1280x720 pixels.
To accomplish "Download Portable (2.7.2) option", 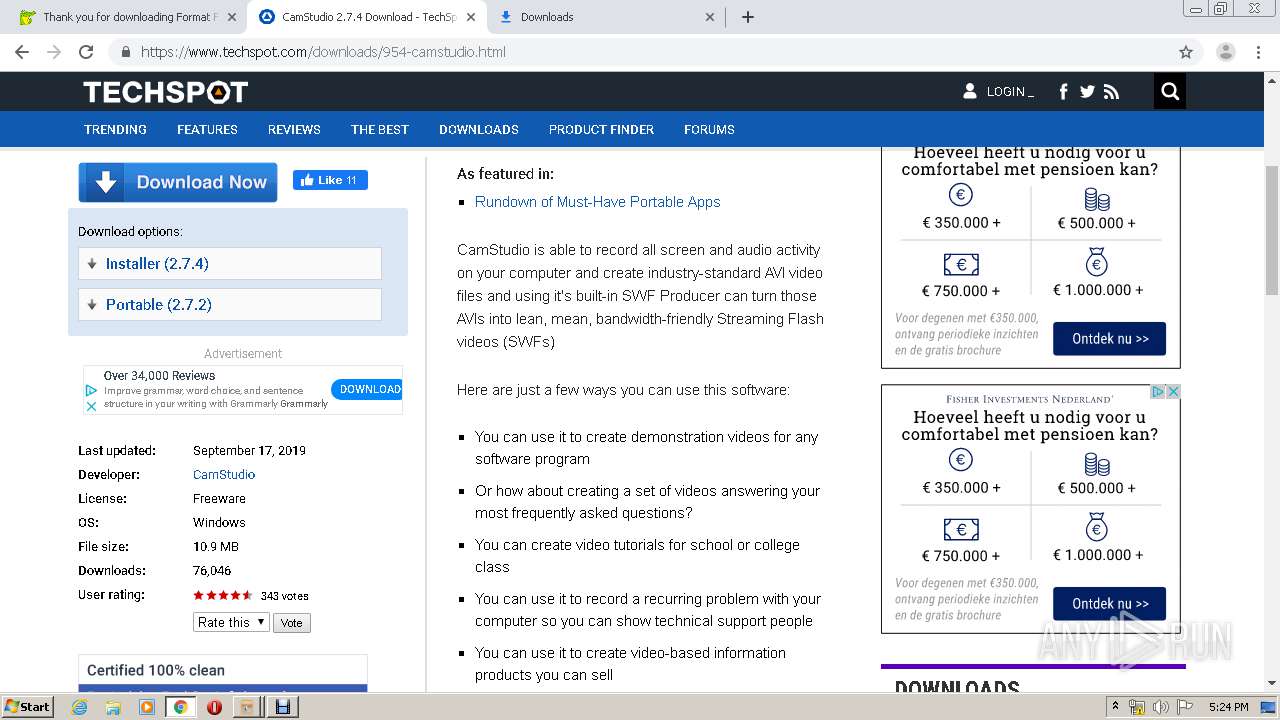I will 230,305.
